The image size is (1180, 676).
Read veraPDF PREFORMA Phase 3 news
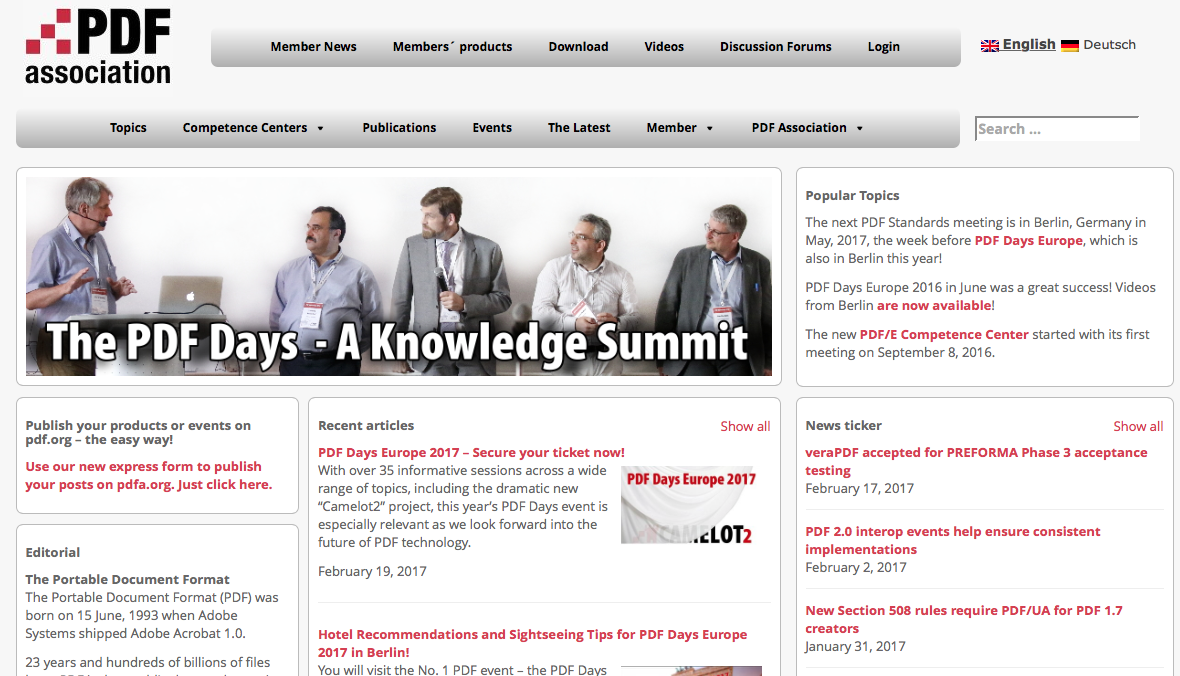pyautogui.click(x=976, y=461)
